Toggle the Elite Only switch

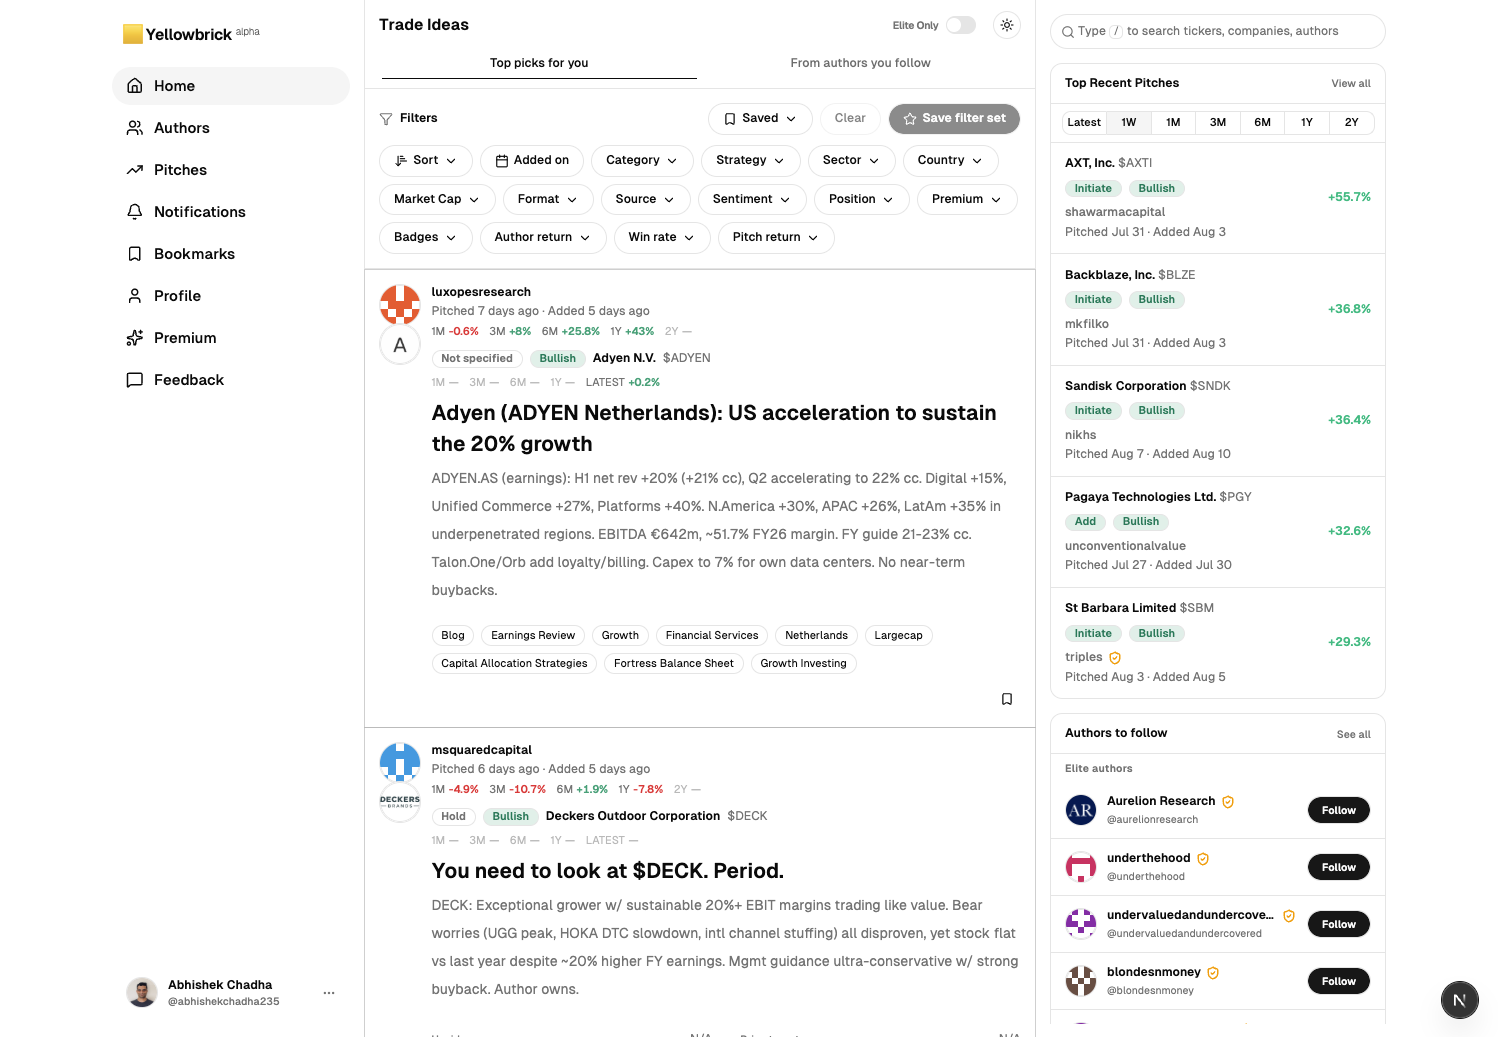point(961,25)
